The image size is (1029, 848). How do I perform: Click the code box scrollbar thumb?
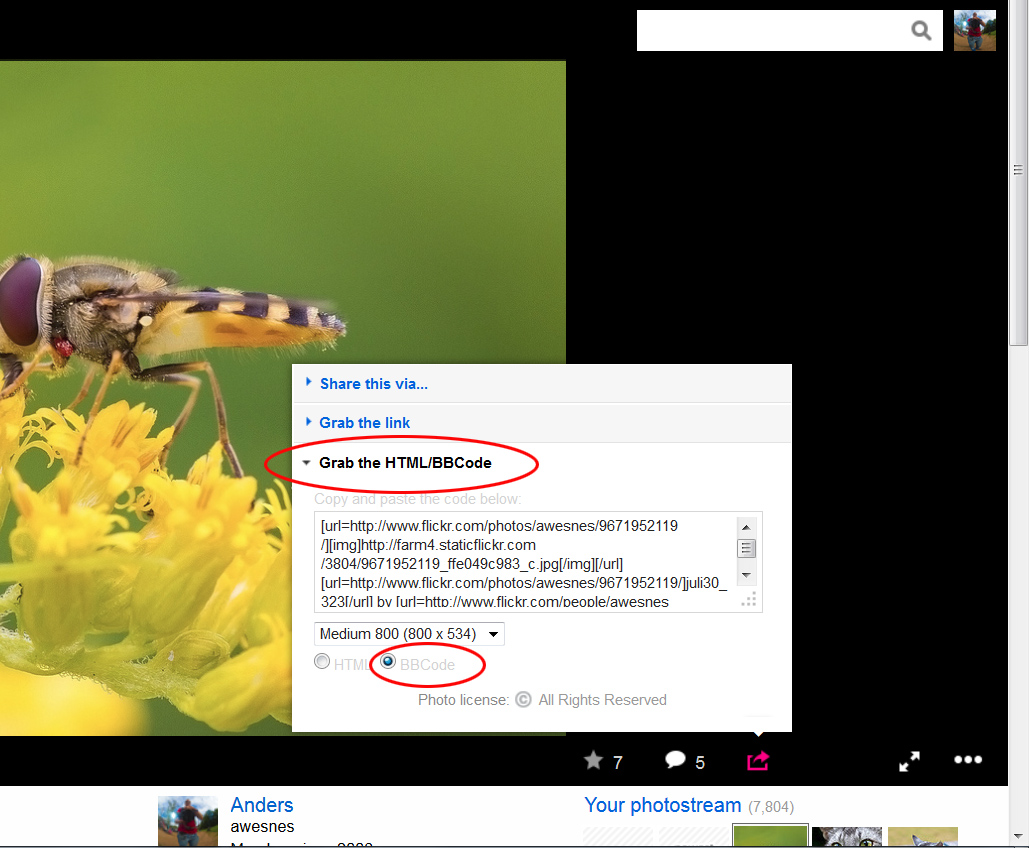pyautogui.click(x=746, y=548)
